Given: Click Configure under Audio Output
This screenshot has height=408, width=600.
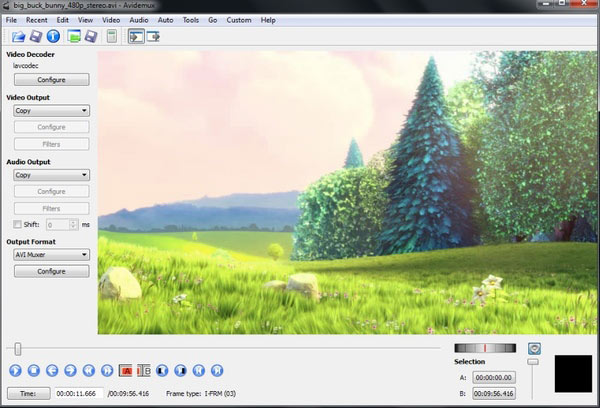Looking at the screenshot, I should coord(52,191).
